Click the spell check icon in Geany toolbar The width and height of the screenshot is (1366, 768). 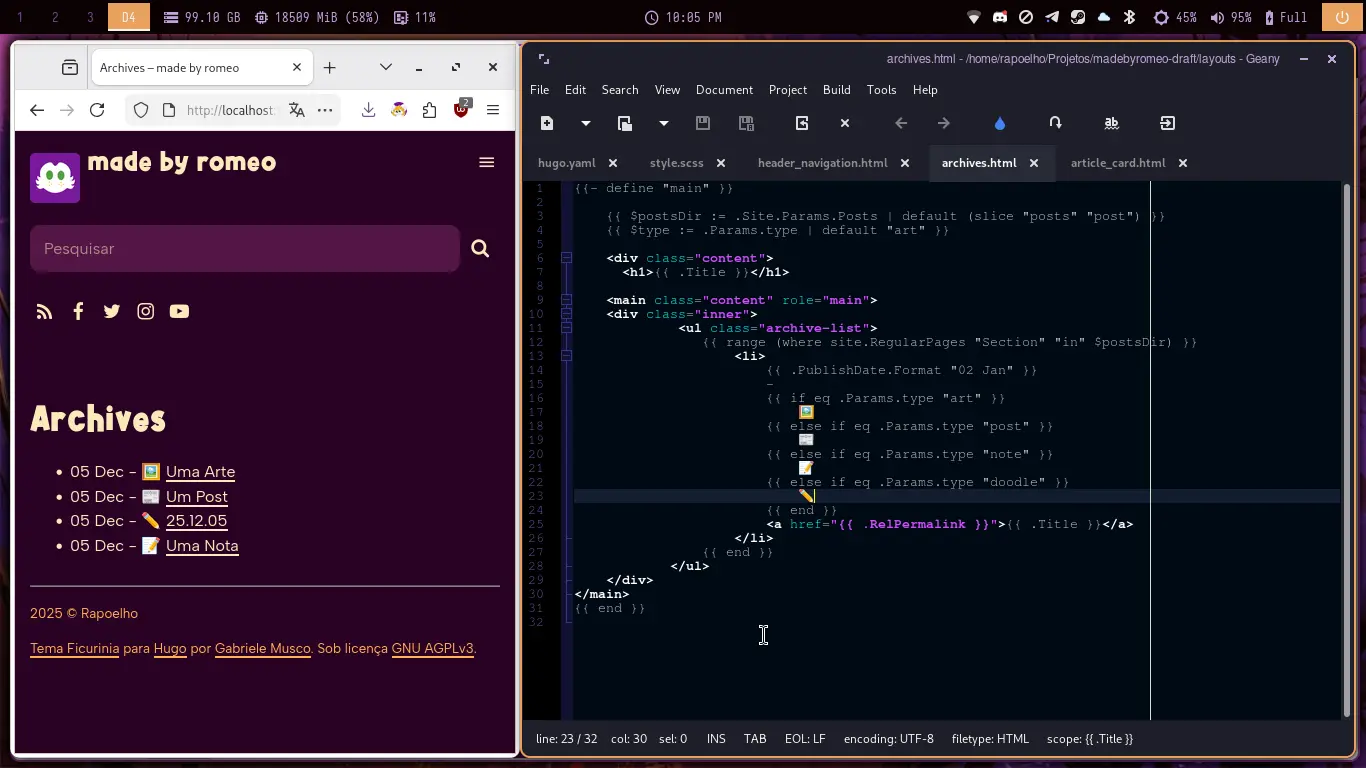[x=1111, y=123]
